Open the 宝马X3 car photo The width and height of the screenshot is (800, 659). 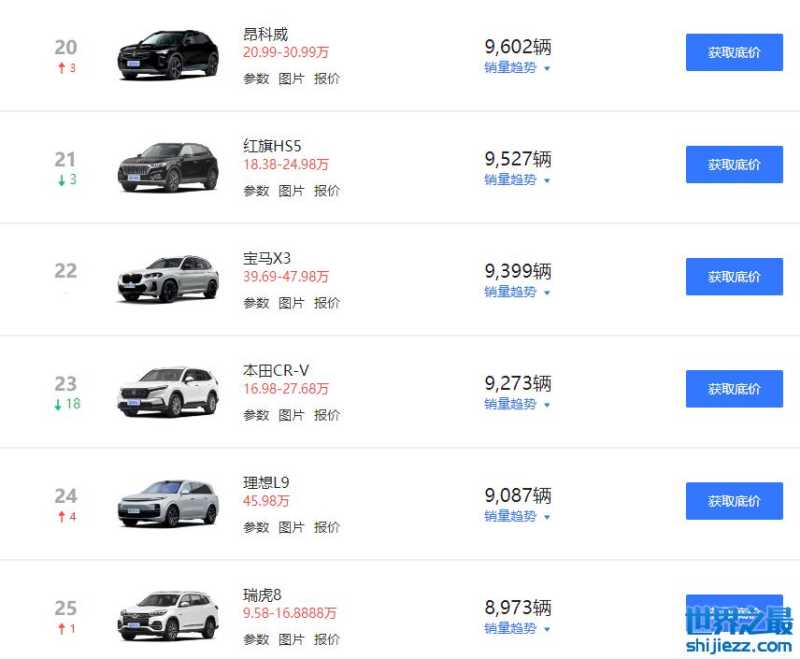167,278
